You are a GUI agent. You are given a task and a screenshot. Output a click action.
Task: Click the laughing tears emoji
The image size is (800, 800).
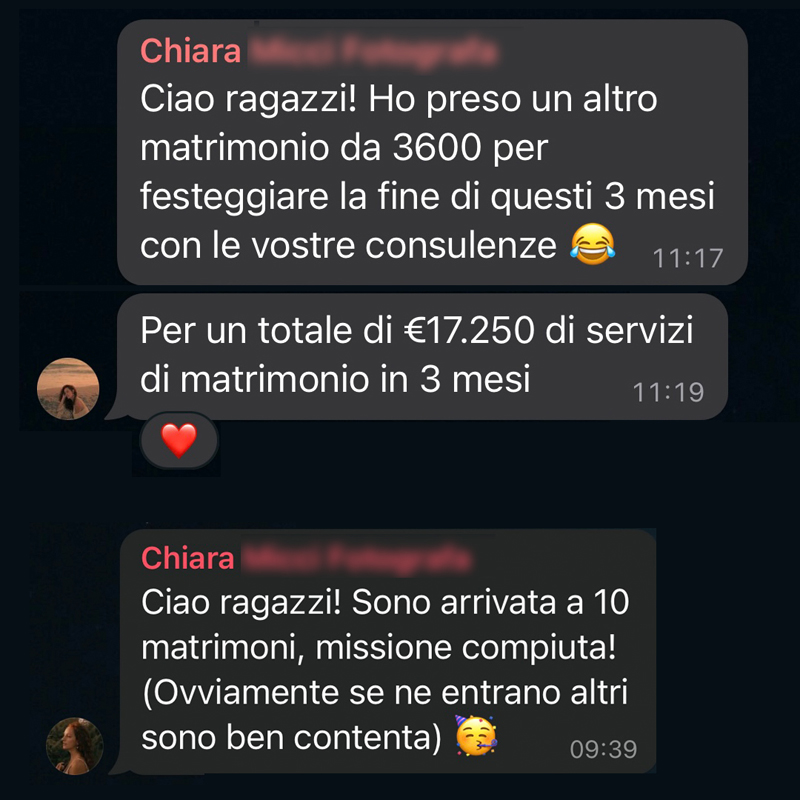(x=592, y=244)
